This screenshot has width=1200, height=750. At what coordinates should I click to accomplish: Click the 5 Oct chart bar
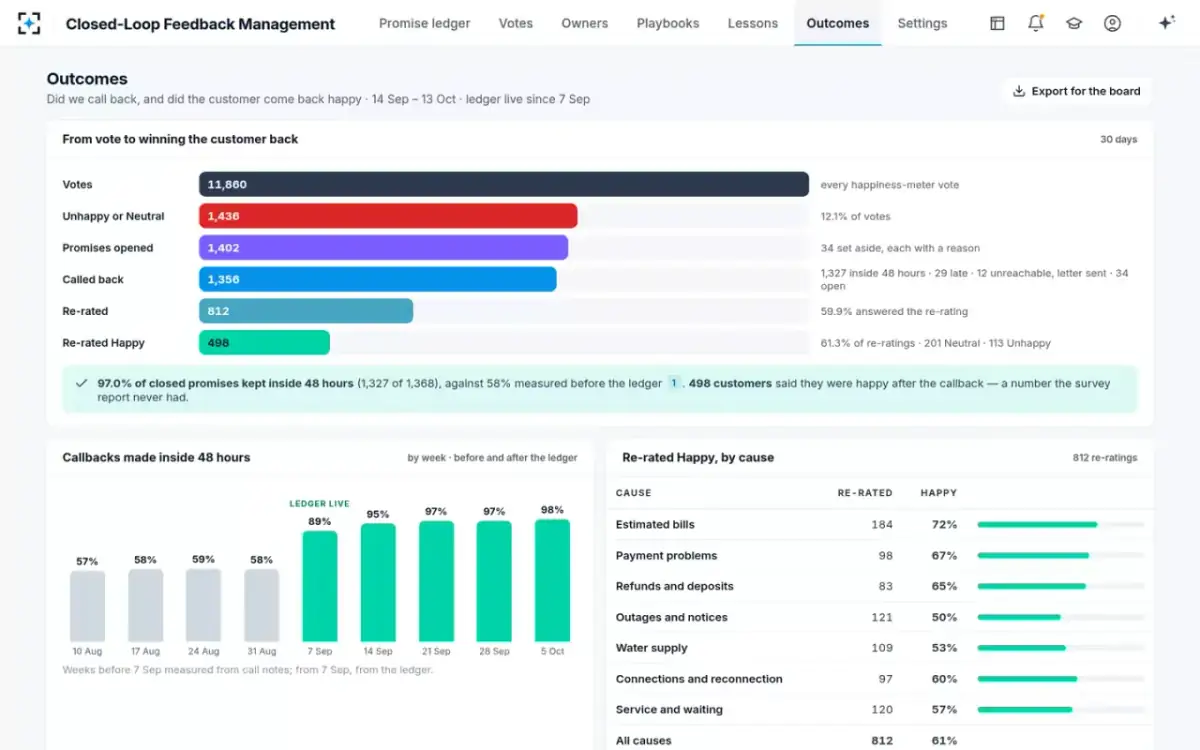552,580
